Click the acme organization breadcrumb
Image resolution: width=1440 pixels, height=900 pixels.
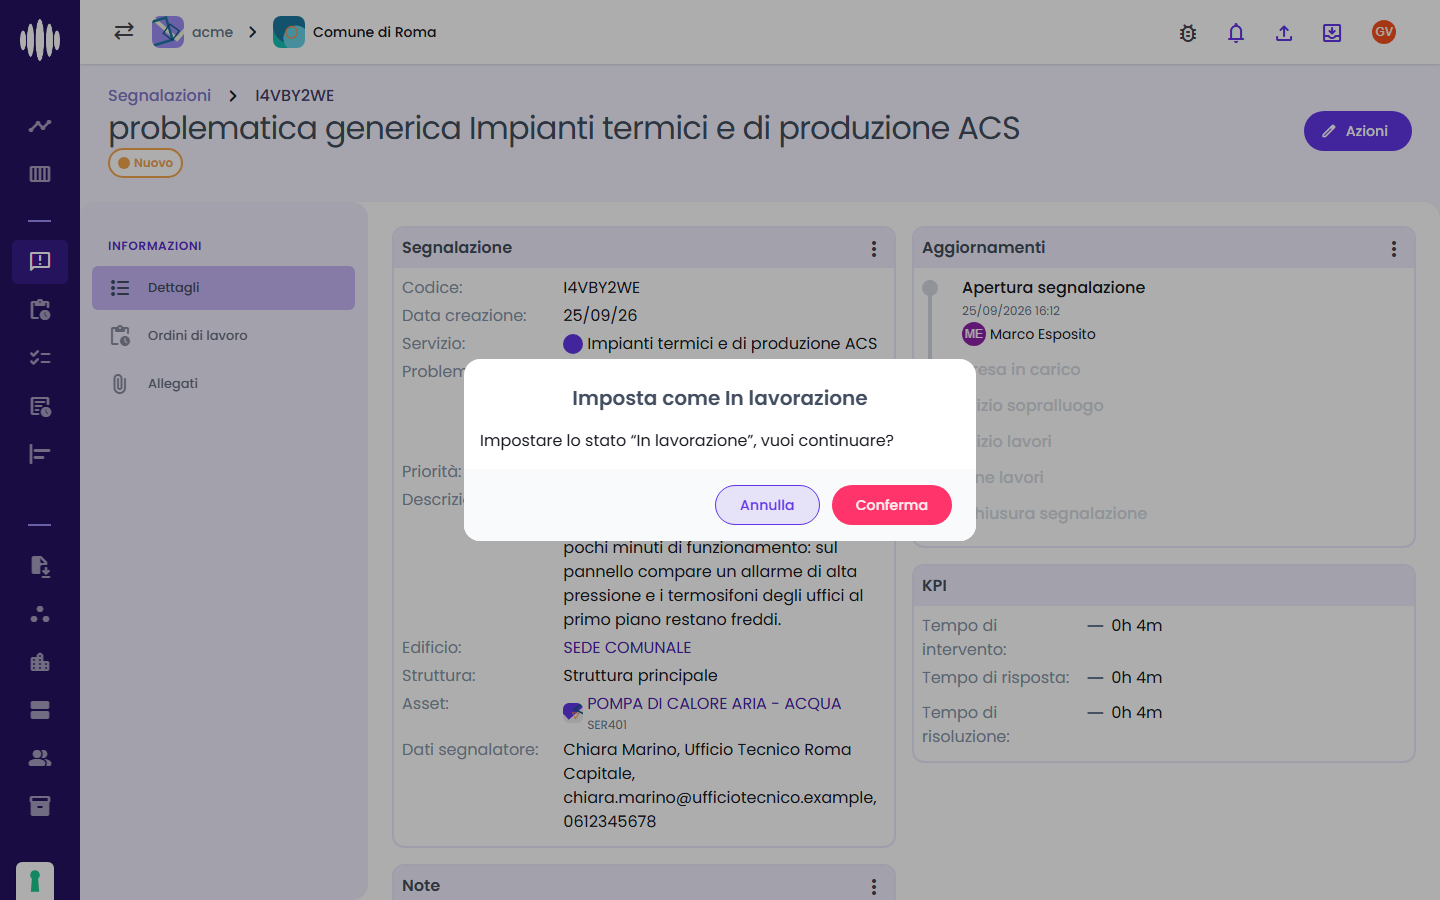point(193,32)
